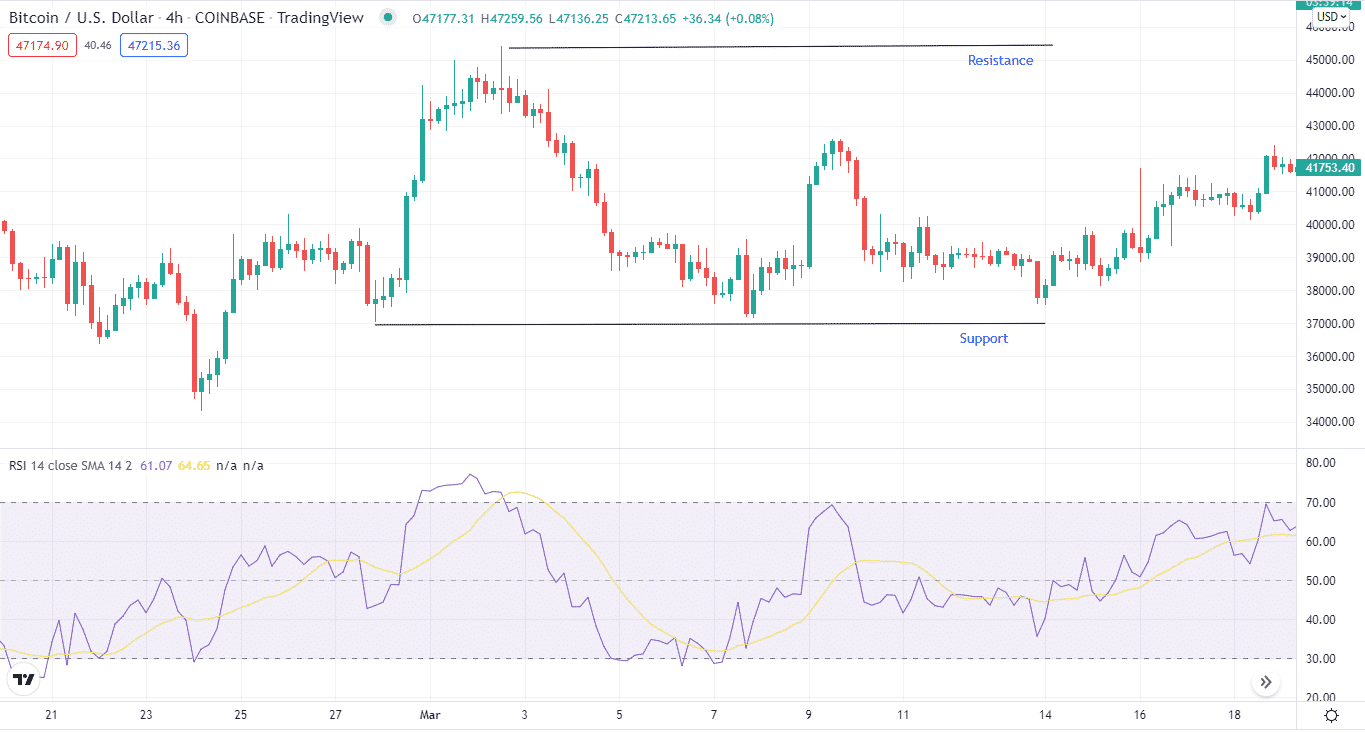Select the Resistance text label

click(1000, 60)
